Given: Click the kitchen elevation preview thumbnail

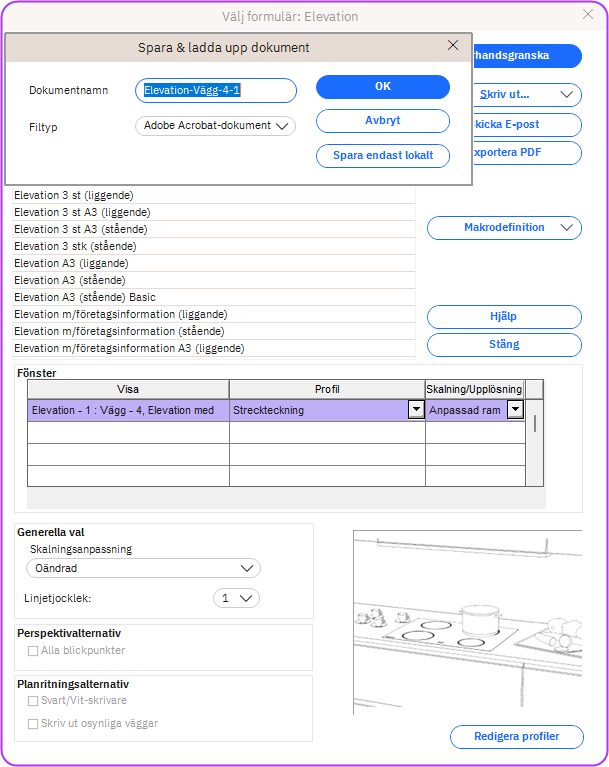Looking at the screenshot, I should tap(467, 622).
